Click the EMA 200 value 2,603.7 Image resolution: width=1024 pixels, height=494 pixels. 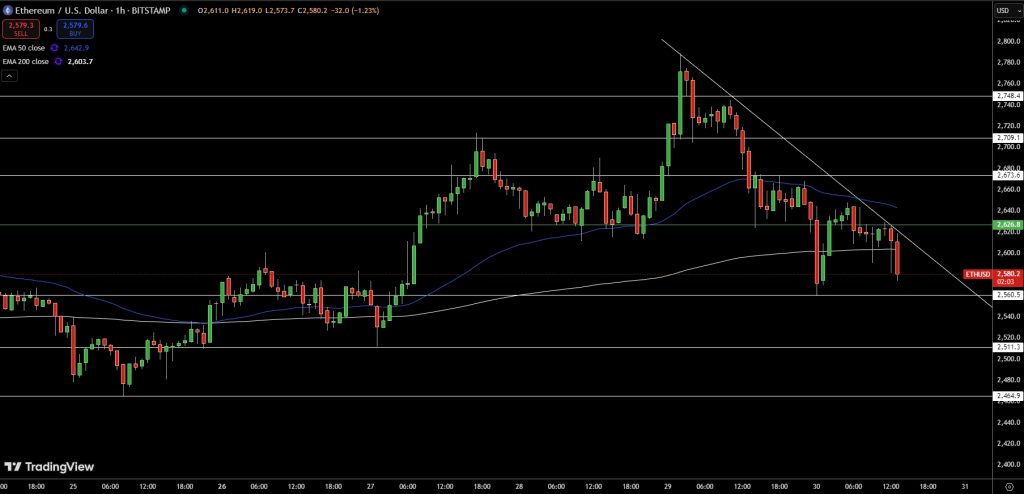80,61
